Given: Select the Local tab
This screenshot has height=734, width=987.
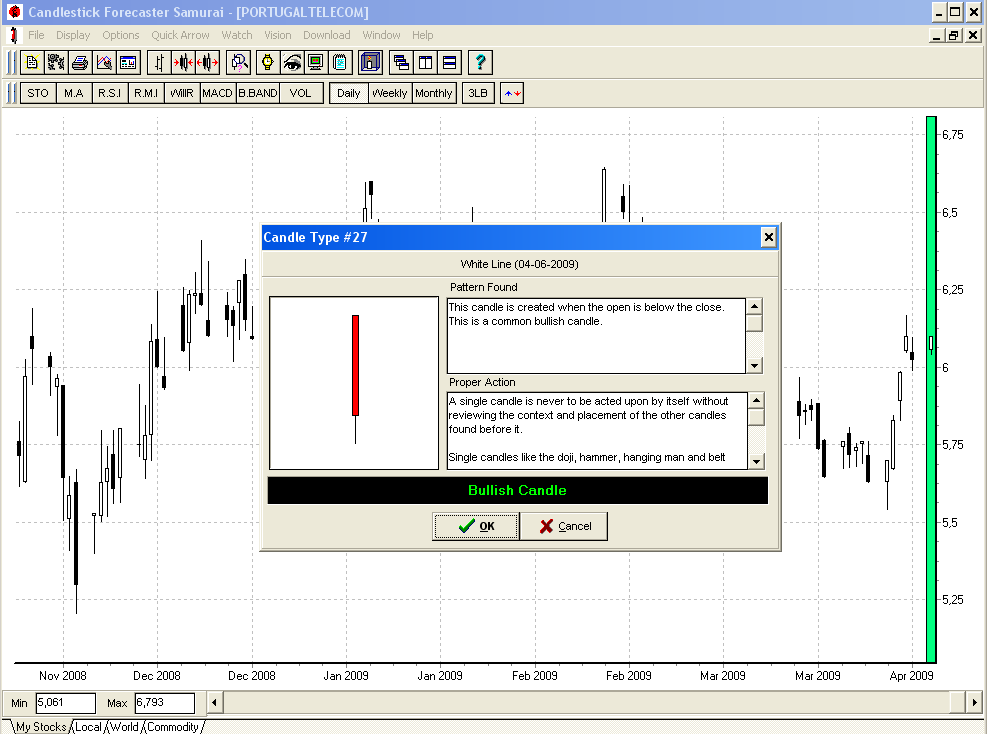Looking at the screenshot, I should (88, 727).
